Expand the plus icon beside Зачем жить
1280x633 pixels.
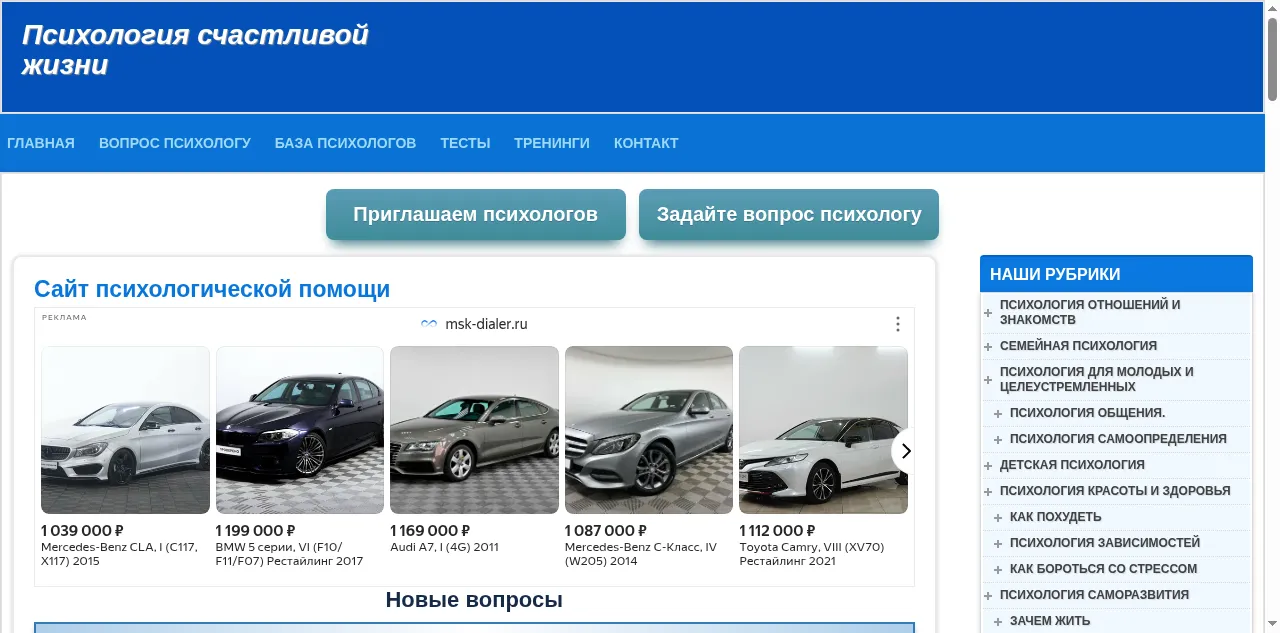pyautogui.click(x=998, y=621)
